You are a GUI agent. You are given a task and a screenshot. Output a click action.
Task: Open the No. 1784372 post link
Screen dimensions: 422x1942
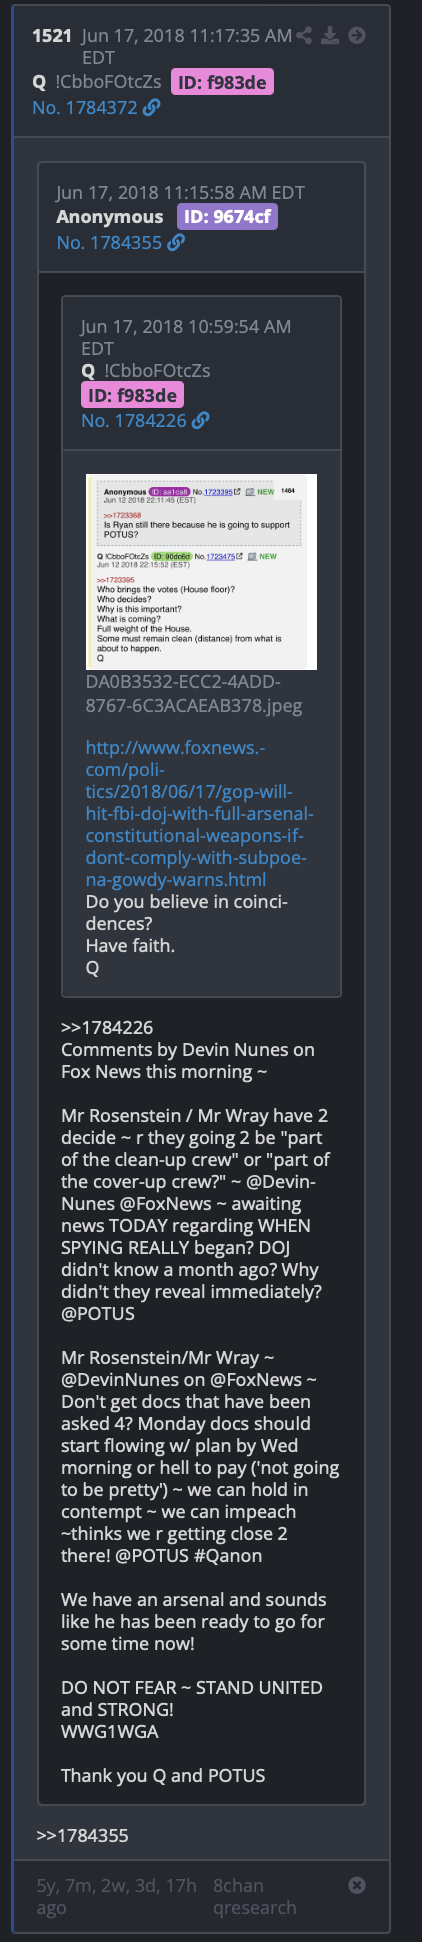pyautogui.click(x=85, y=108)
